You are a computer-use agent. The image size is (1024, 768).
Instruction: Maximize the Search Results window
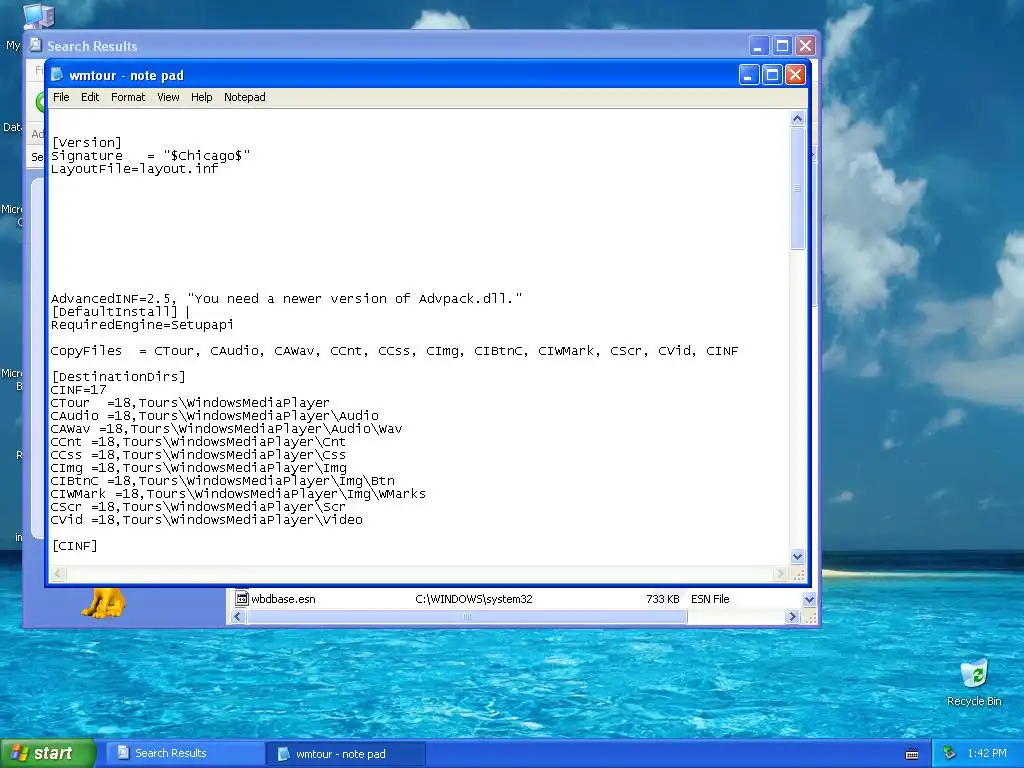click(782, 46)
